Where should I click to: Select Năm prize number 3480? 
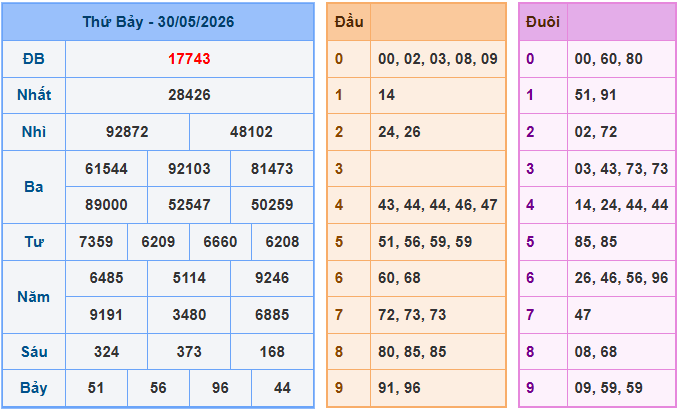coord(189,315)
